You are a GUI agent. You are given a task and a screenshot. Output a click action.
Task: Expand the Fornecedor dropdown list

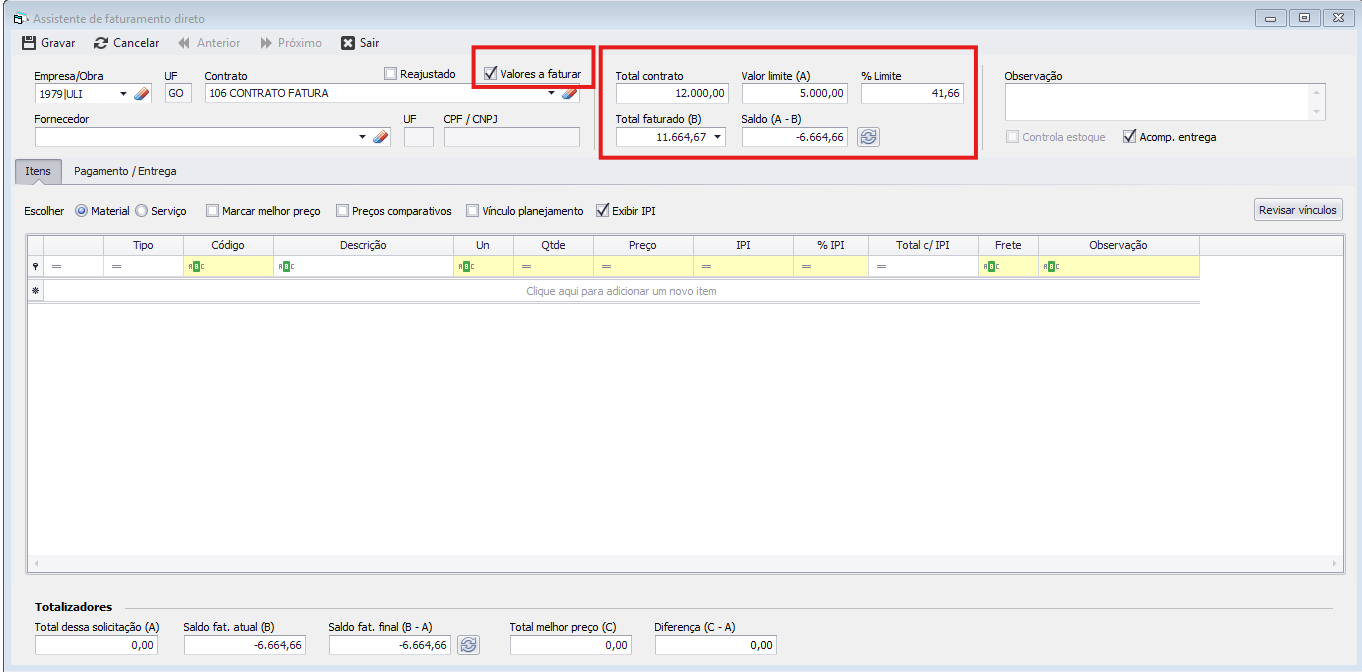tap(362, 137)
